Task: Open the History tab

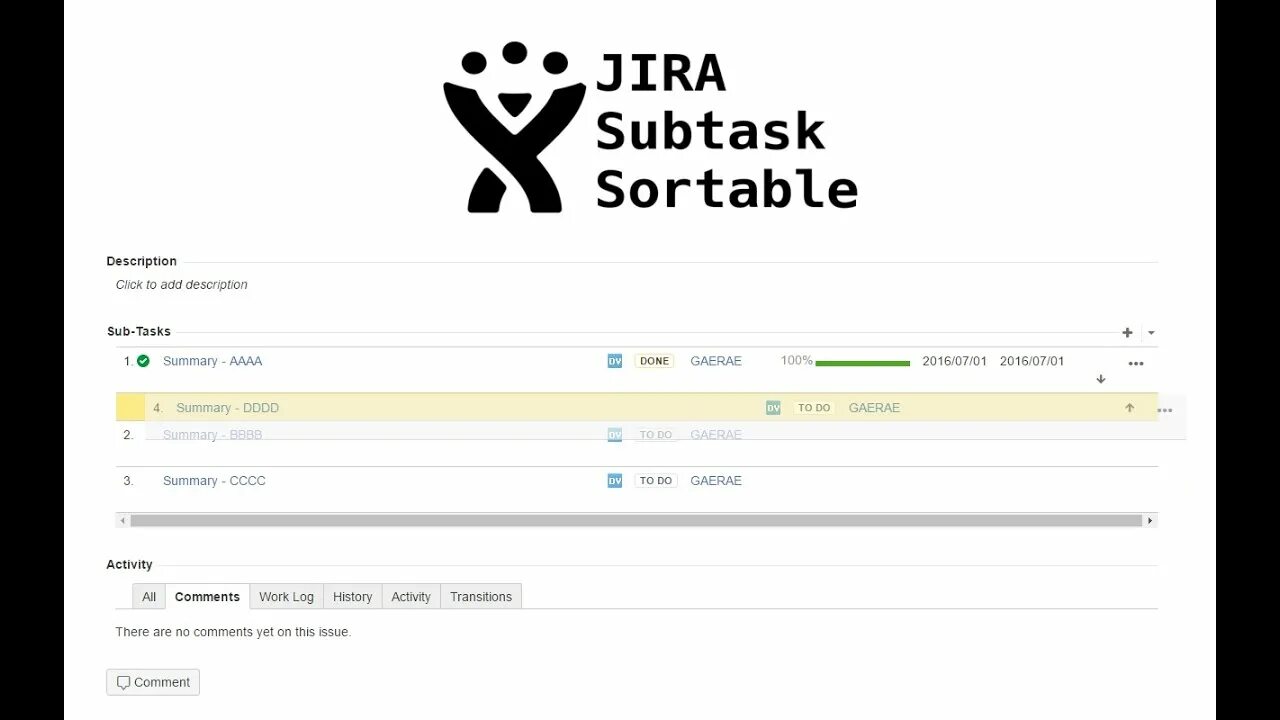Action: 352,597
